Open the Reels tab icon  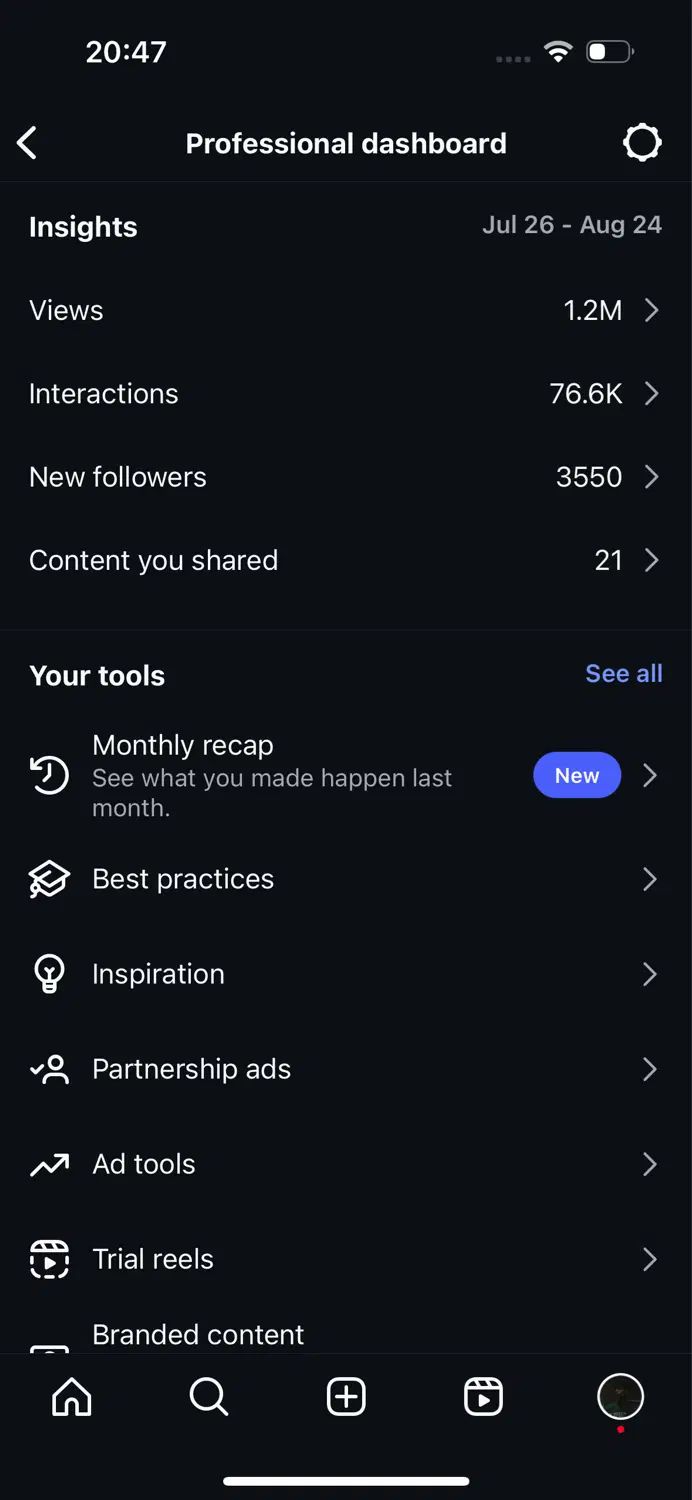coord(483,1397)
